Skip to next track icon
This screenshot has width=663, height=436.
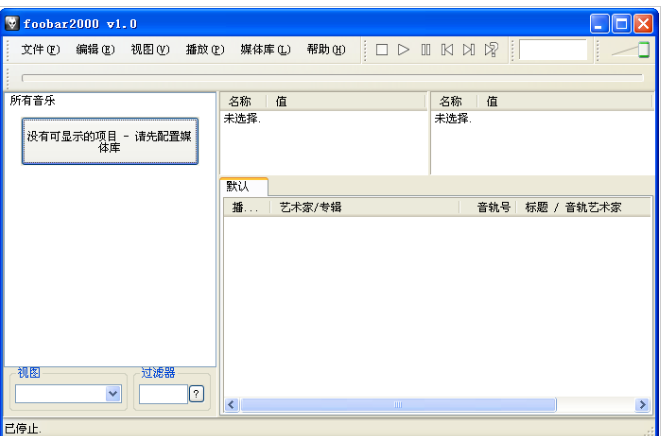468,50
